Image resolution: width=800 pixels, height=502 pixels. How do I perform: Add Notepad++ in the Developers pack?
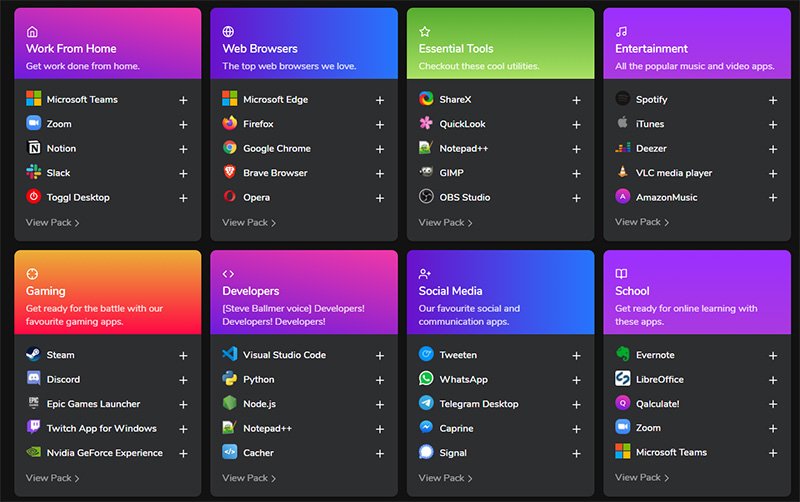click(x=380, y=429)
